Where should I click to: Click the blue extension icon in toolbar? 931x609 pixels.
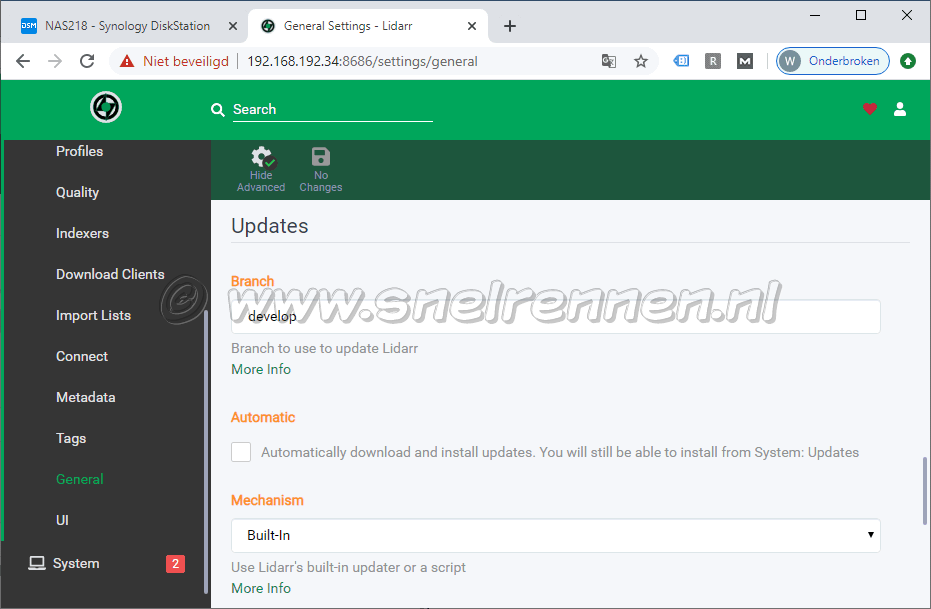click(681, 61)
